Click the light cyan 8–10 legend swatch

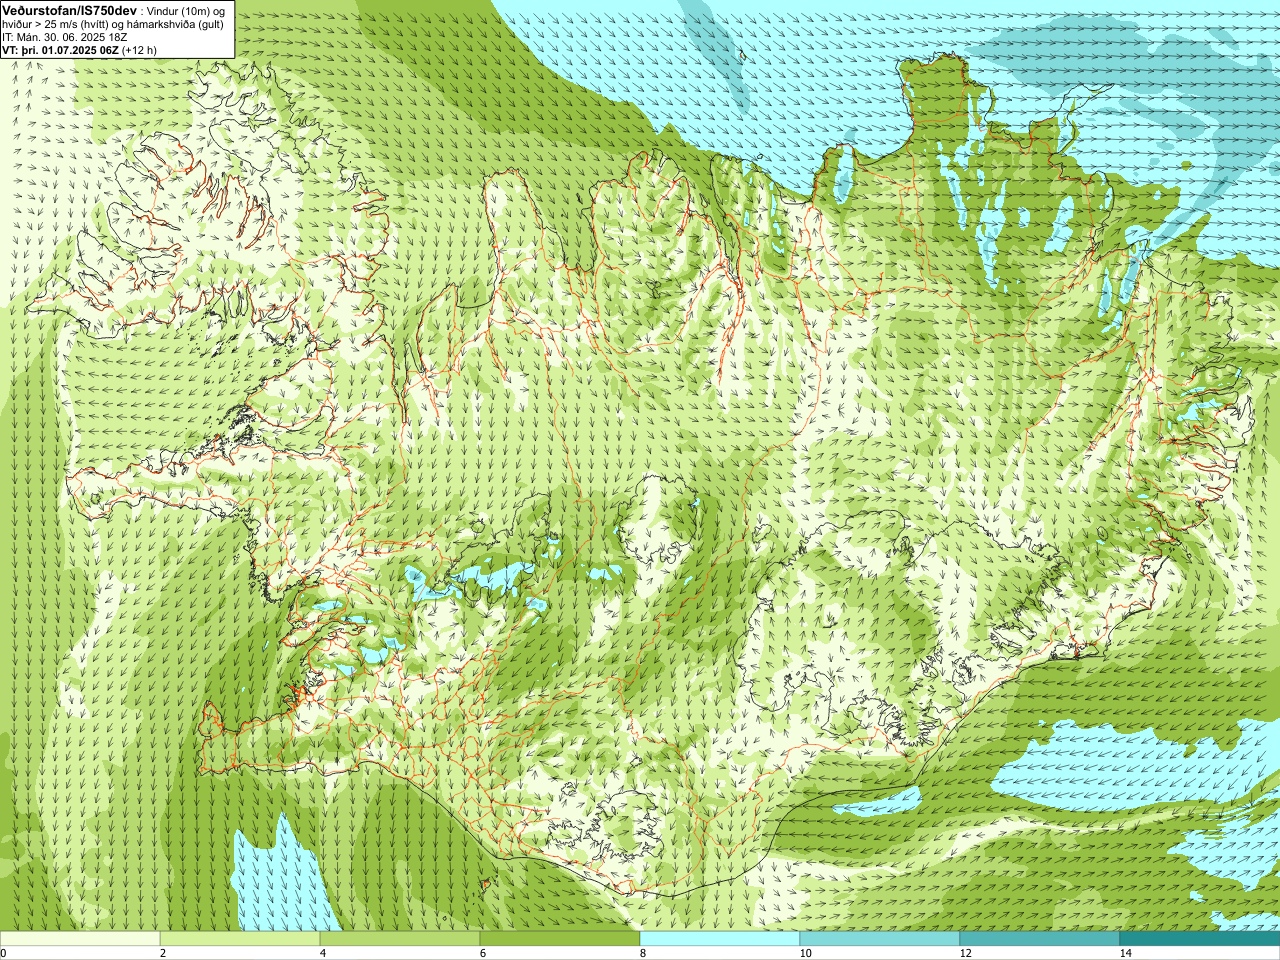click(720, 939)
